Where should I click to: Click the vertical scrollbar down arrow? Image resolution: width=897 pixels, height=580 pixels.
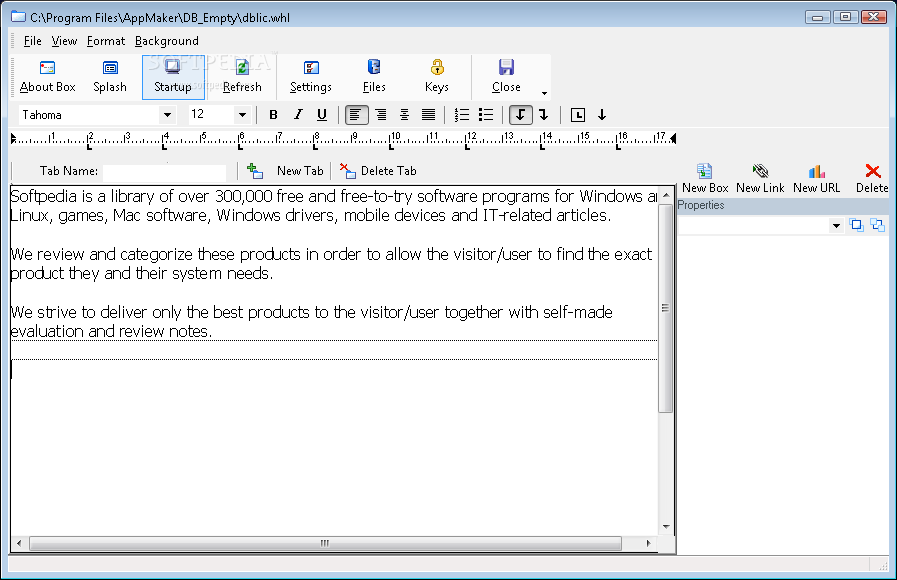(666, 527)
